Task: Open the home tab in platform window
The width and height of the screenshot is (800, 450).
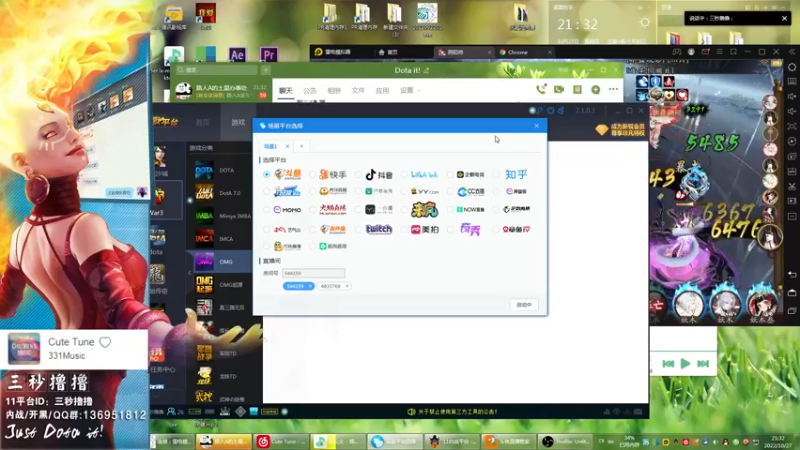Action: pos(203,122)
